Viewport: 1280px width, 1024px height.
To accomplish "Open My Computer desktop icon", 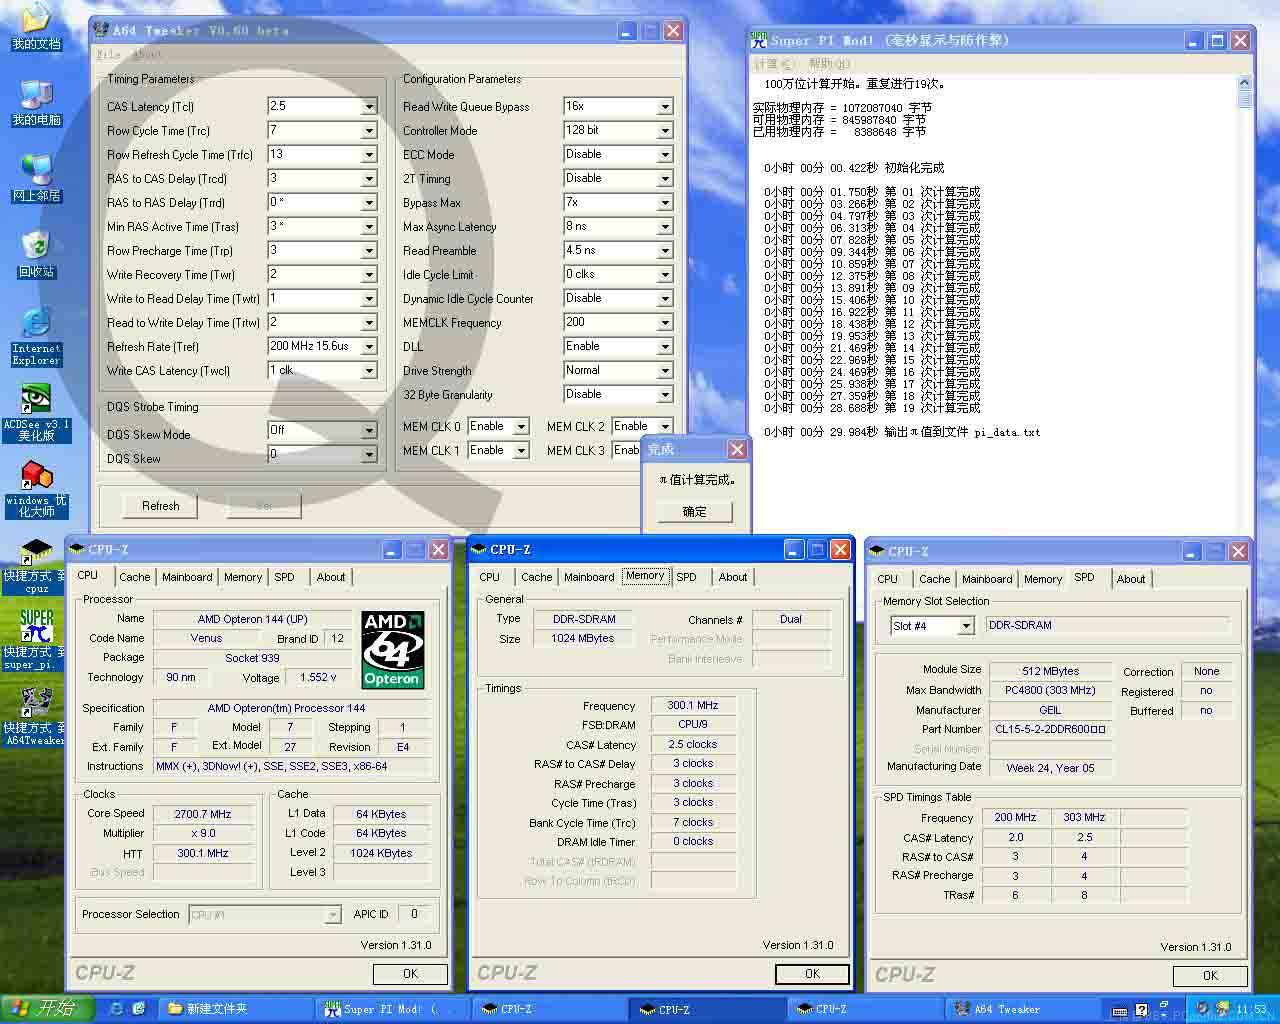I will 36,101.
